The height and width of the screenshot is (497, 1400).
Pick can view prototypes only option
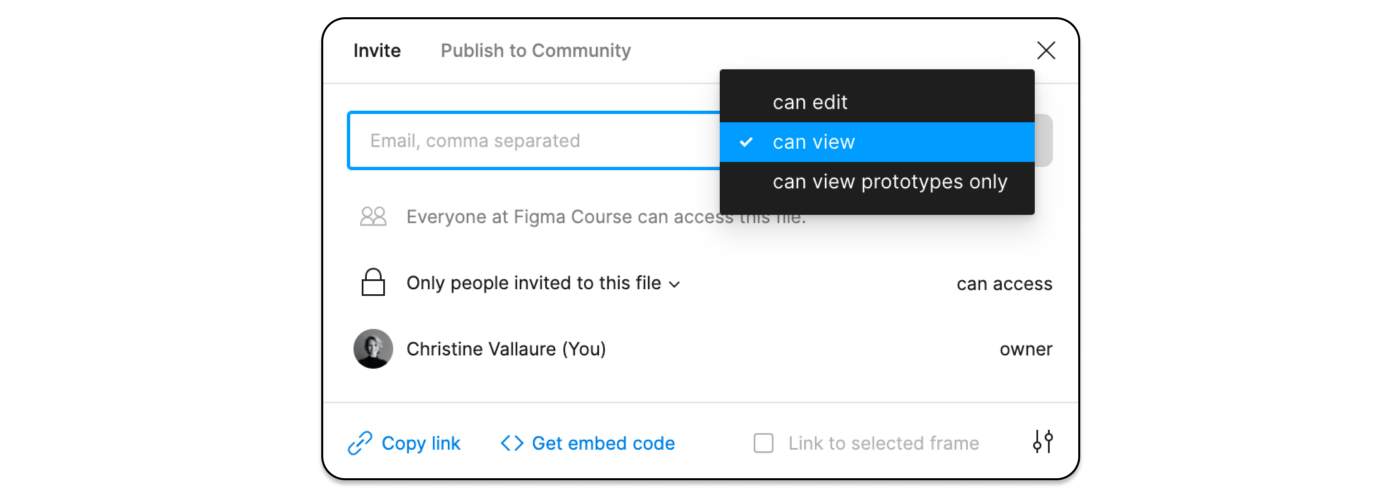coord(890,182)
